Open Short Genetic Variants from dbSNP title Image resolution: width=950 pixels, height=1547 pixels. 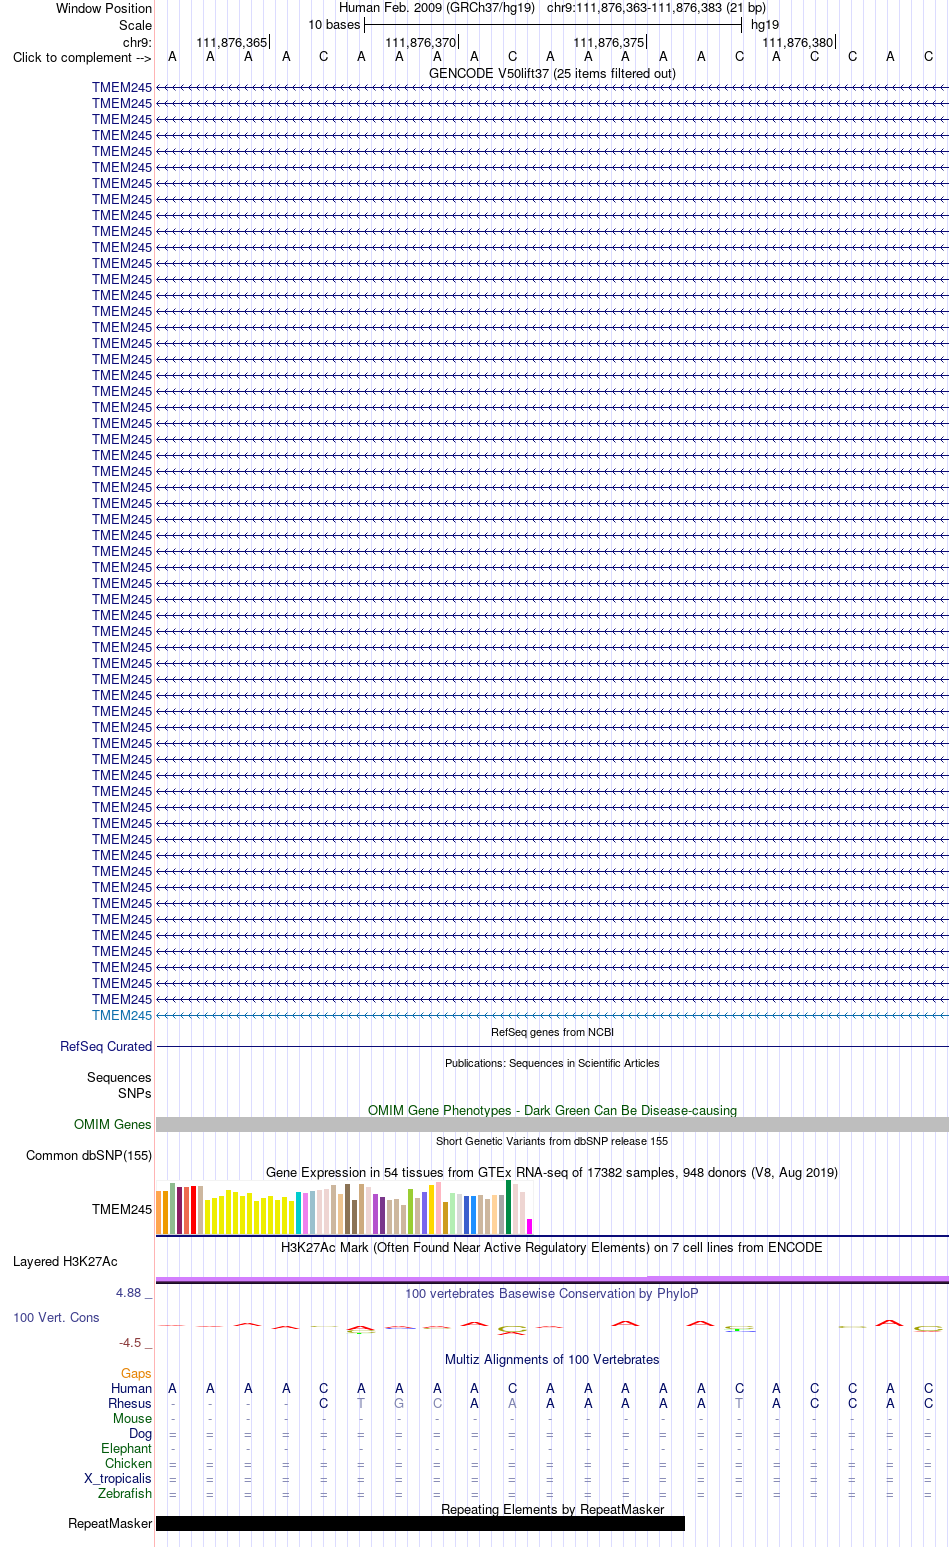(552, 1141)
